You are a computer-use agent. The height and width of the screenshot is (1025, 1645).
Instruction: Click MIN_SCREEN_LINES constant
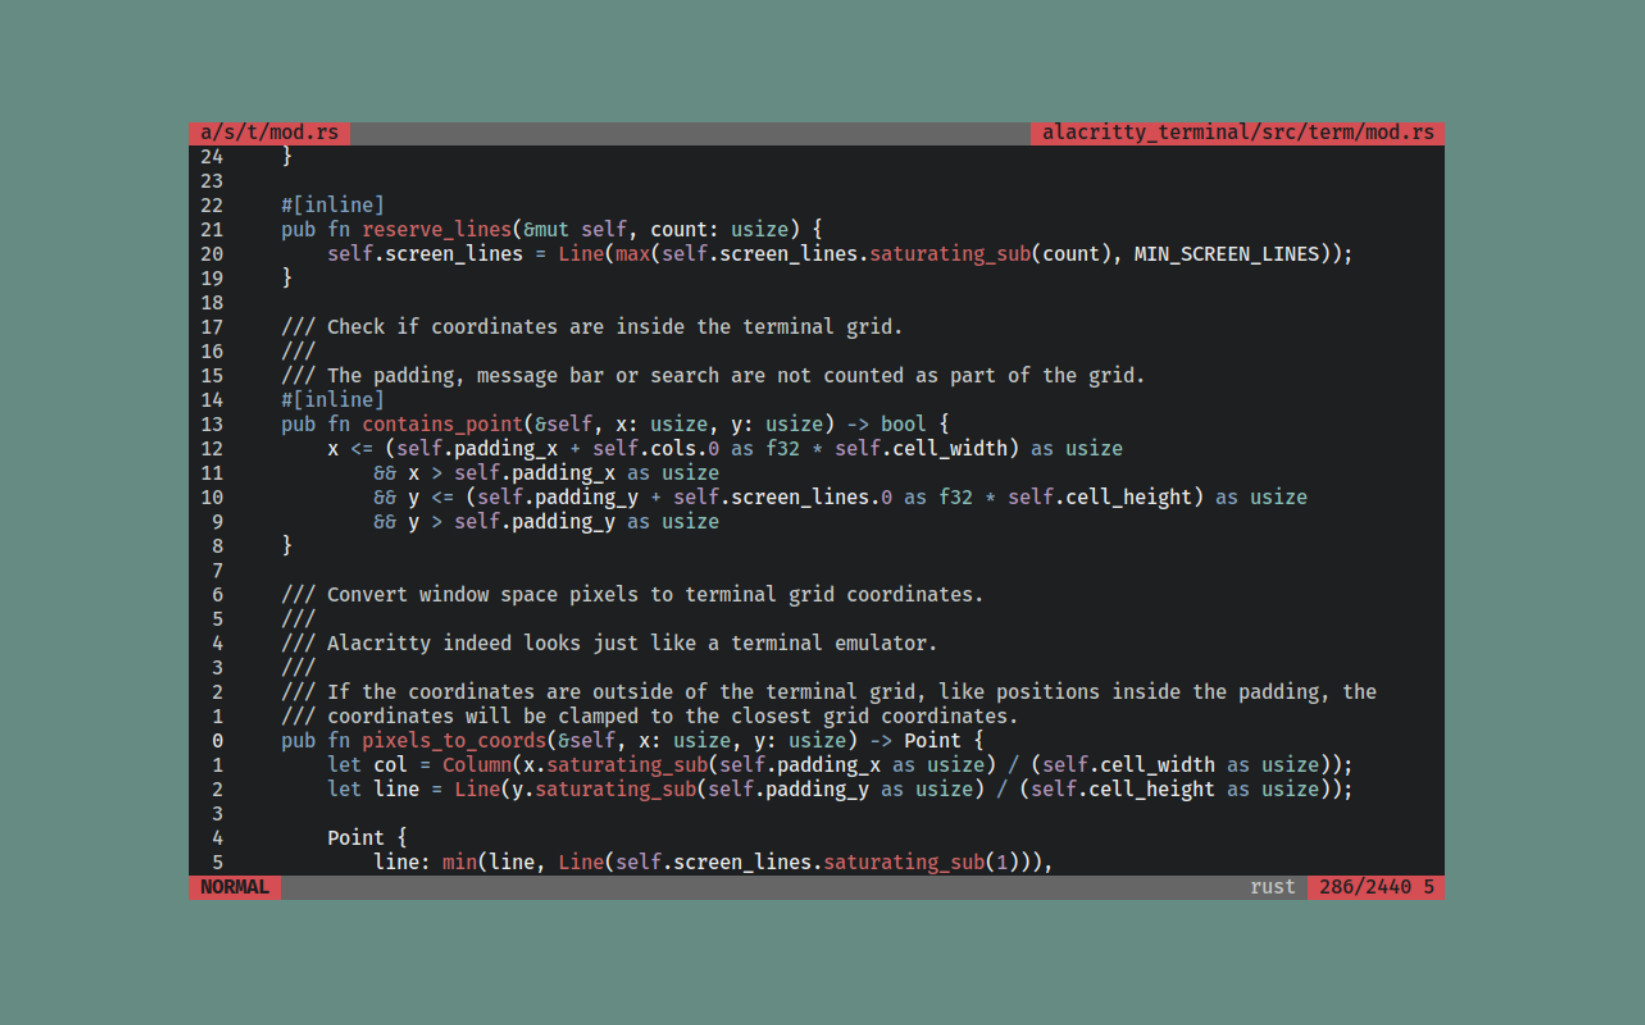coord(1226,254)
